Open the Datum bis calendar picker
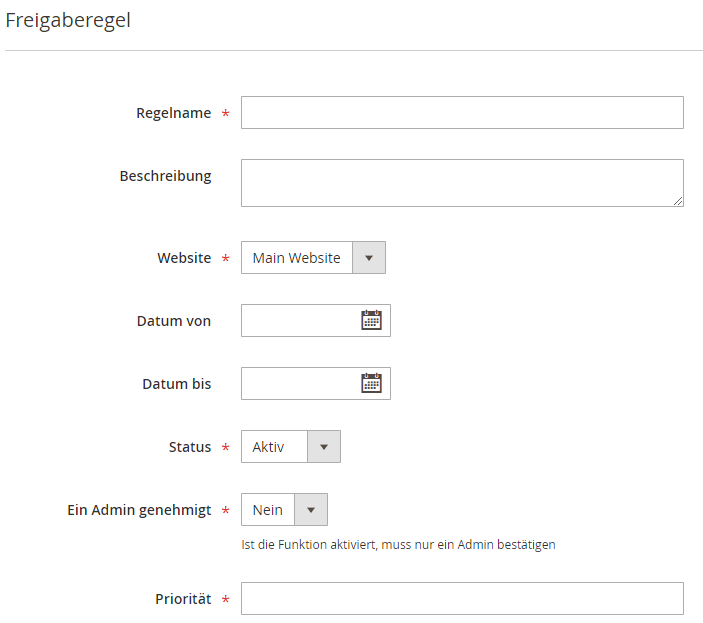The width and height of the screenshot is (703, 623). (371, 383)
